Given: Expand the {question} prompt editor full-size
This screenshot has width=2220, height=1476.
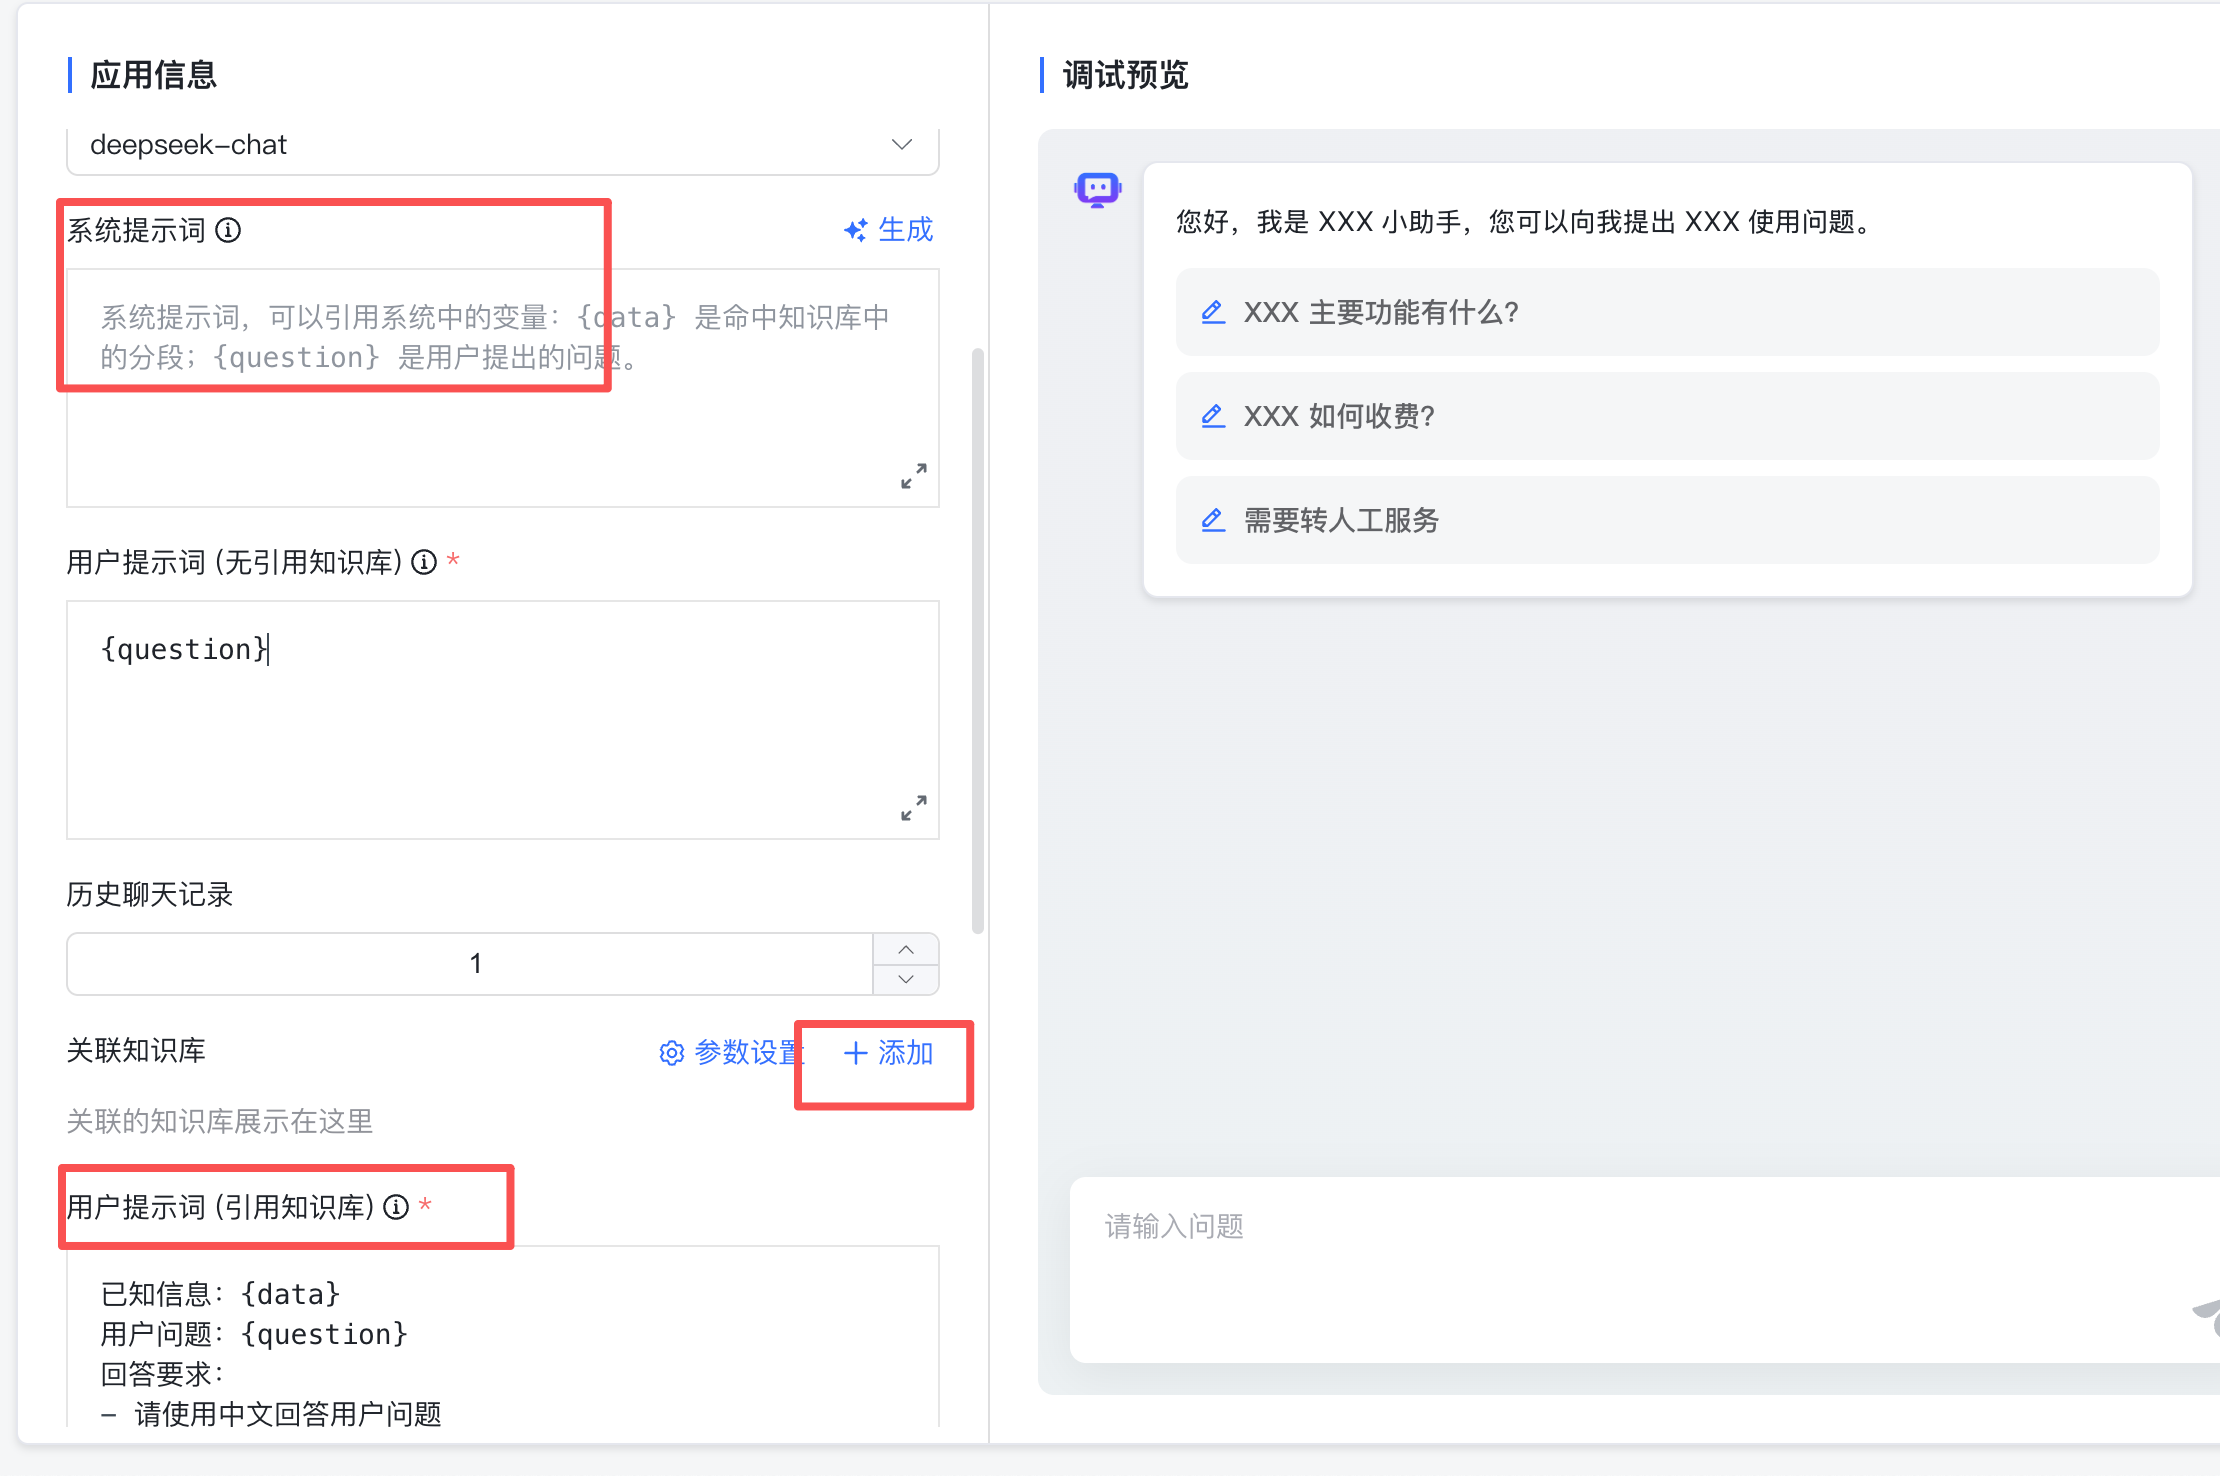Looking at the screenshot, I should (x=913, y=808).
